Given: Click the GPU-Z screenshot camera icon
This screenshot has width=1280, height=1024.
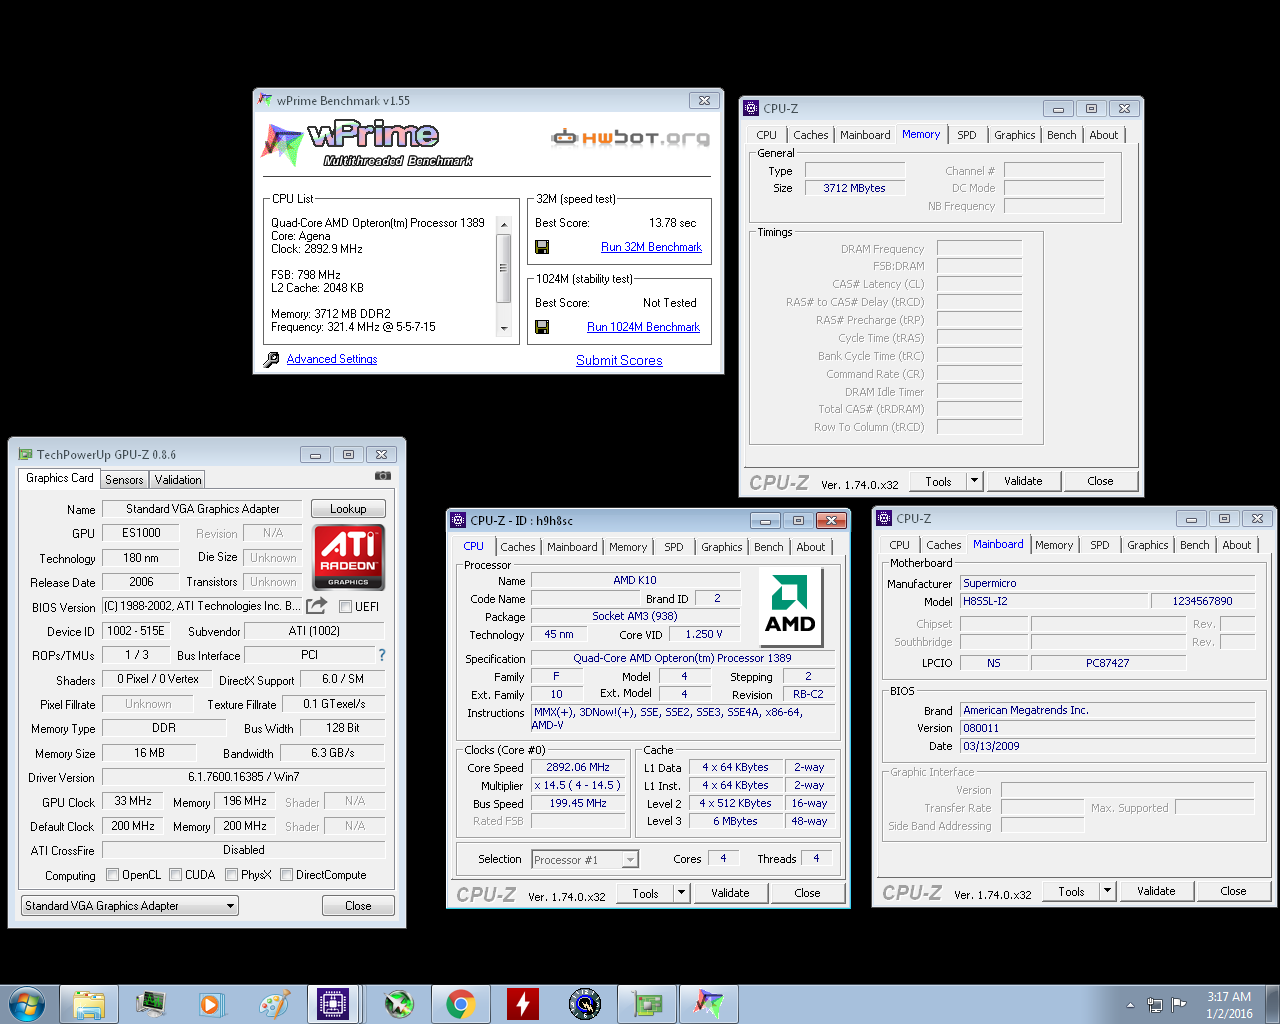Looking at the screenshot, I should point(382,476).
